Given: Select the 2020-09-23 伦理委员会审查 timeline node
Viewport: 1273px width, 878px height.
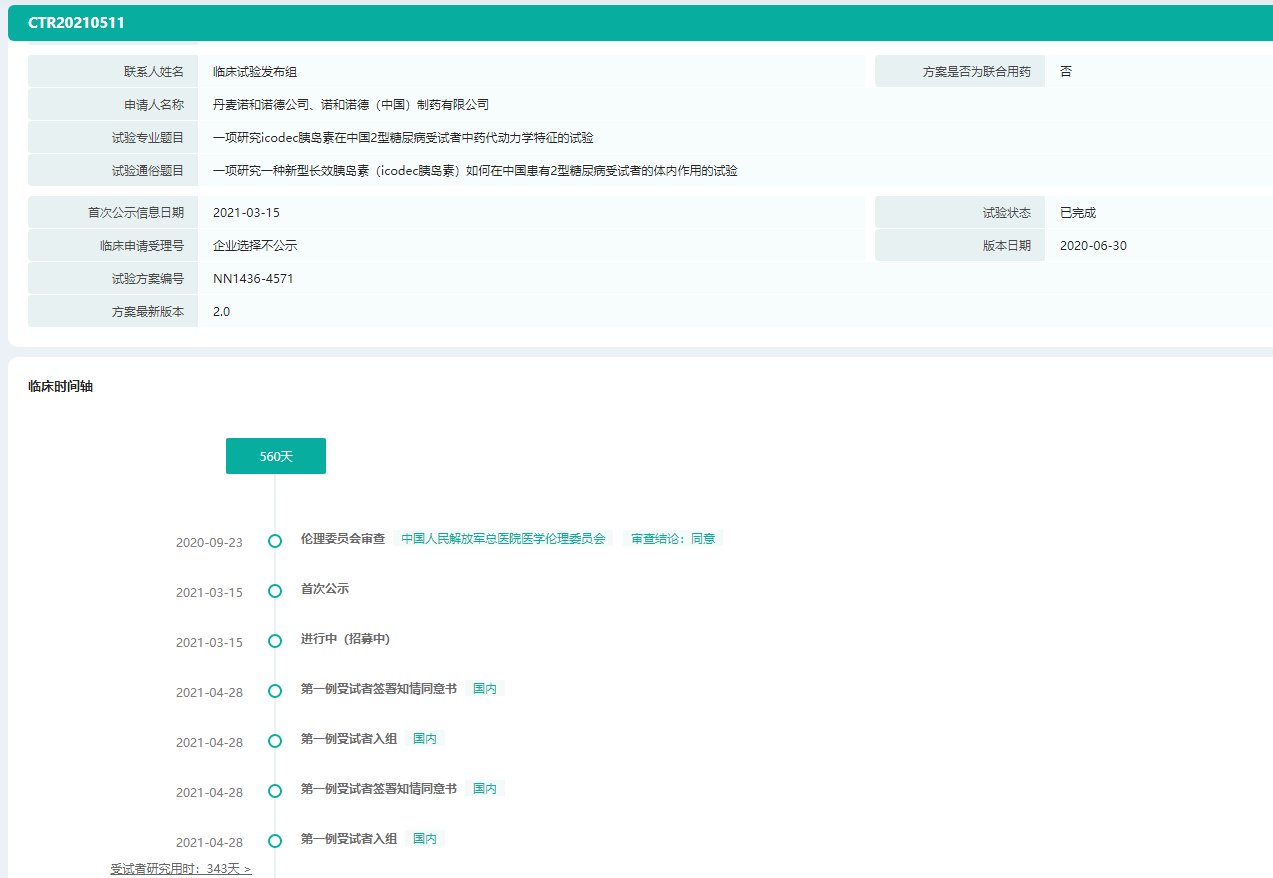Looking at the screenshot, I should point(275,541).
